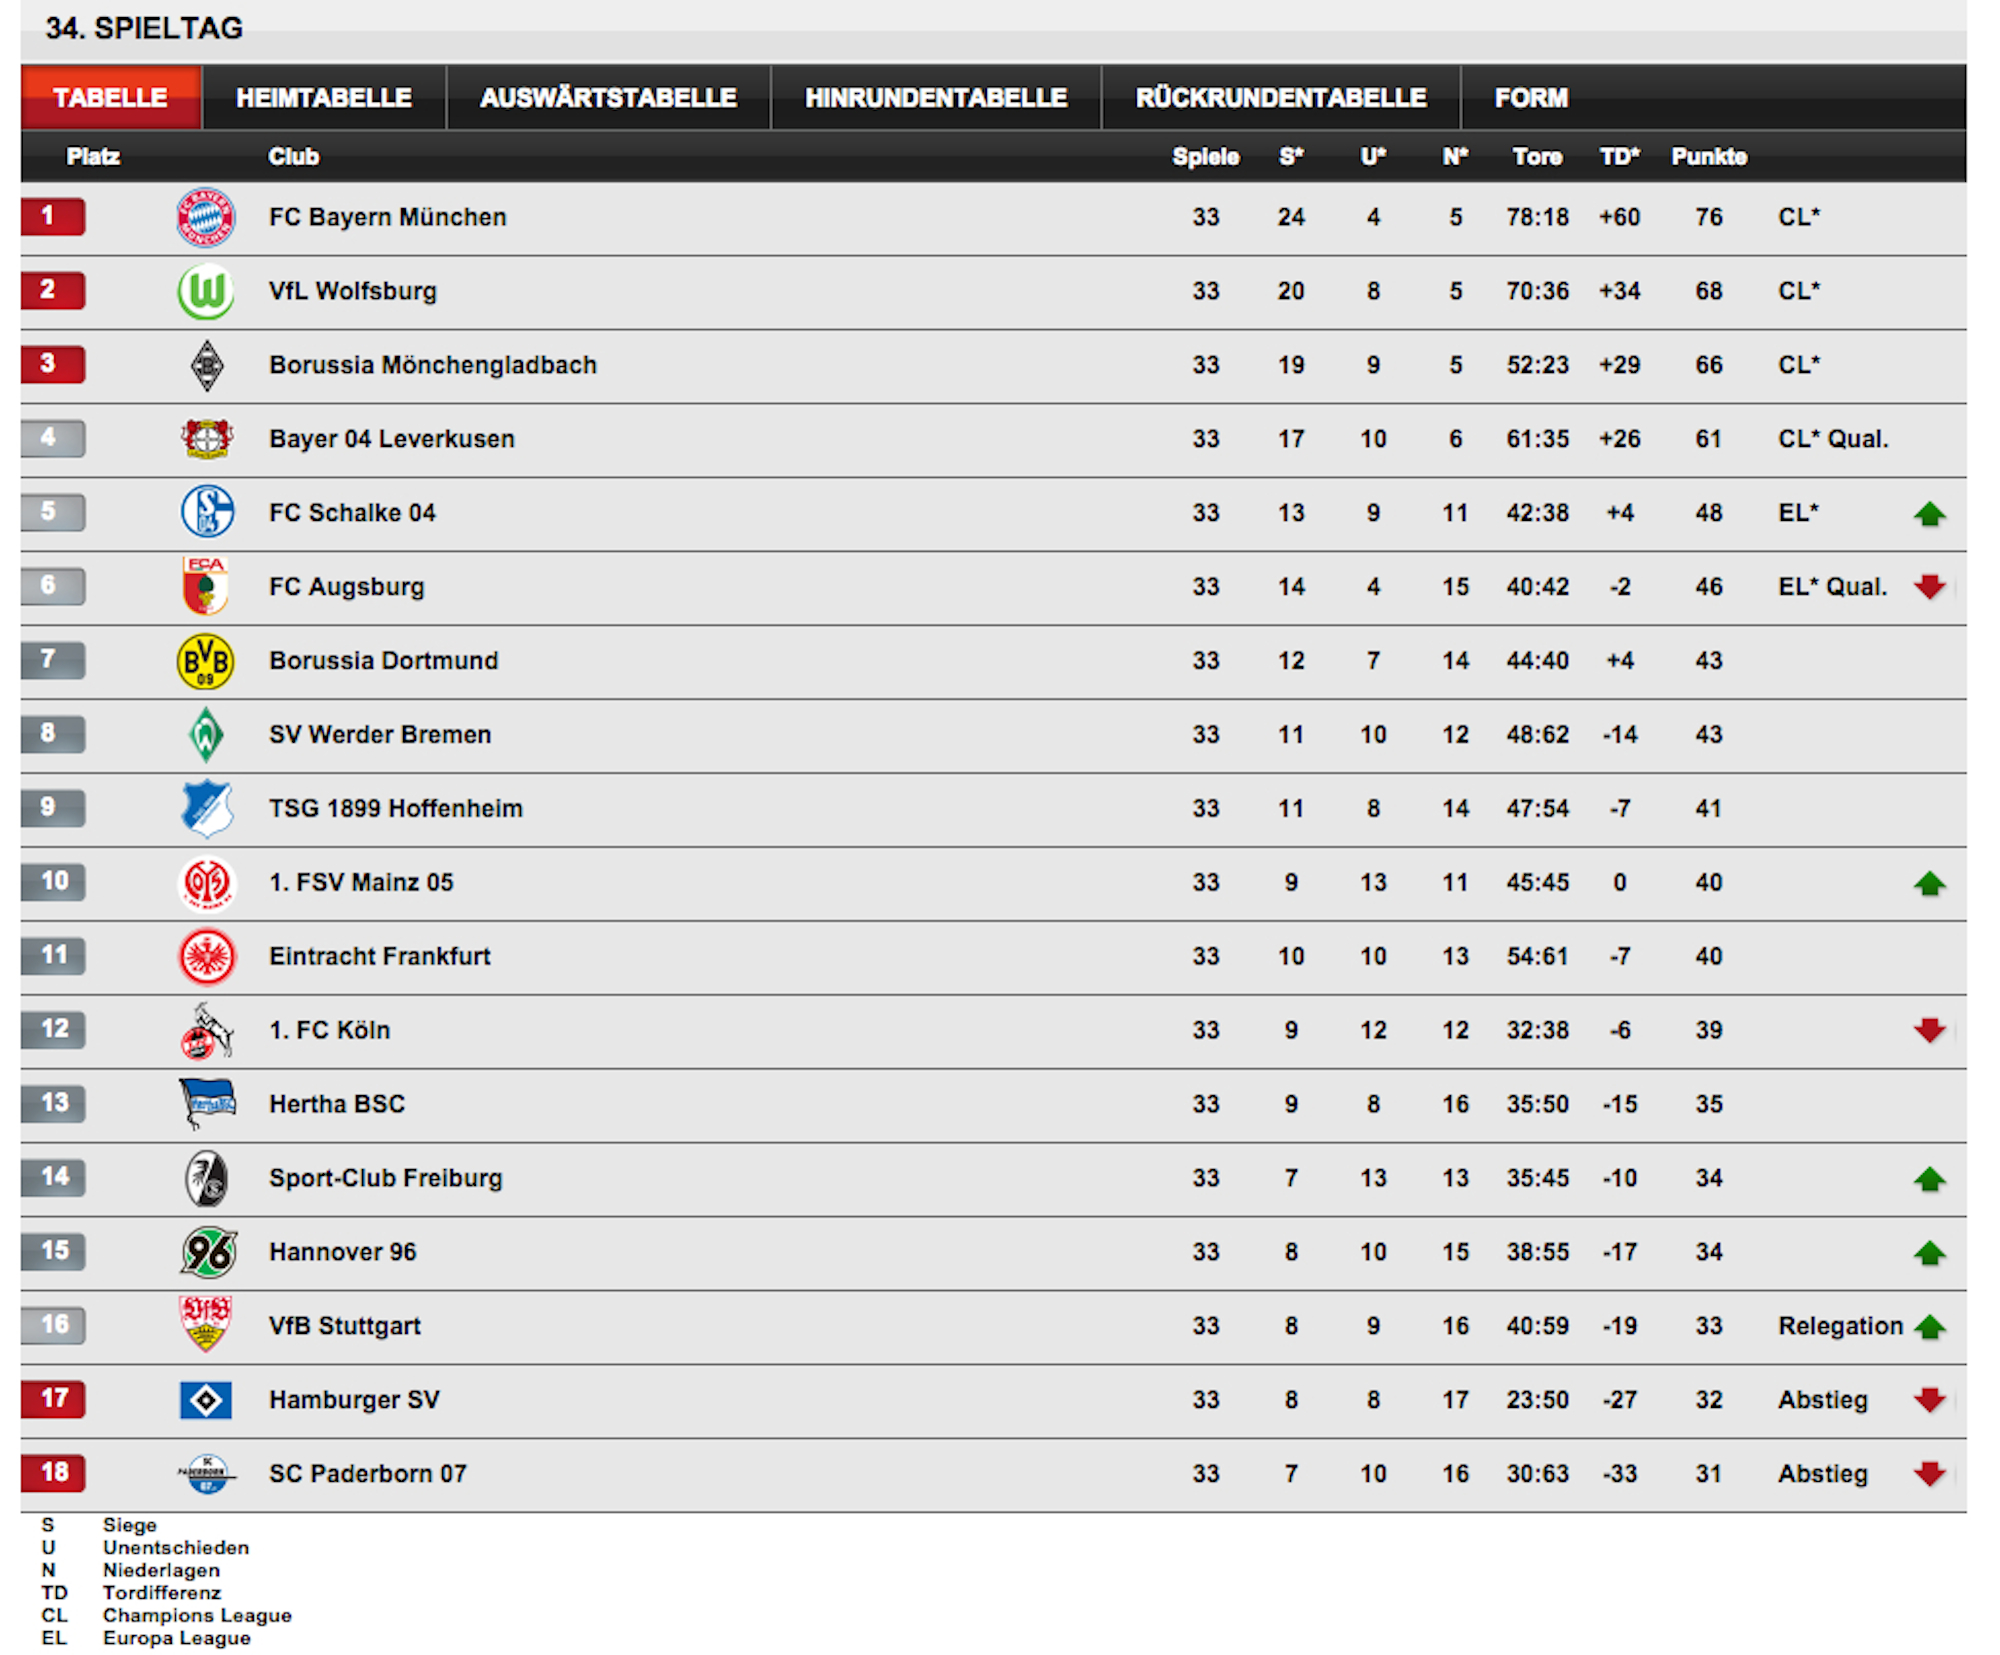This screenshot has width=2000, height=1655.
Task: Click the VfL Wolfsburg crest icon
Action: click(206, 291)
